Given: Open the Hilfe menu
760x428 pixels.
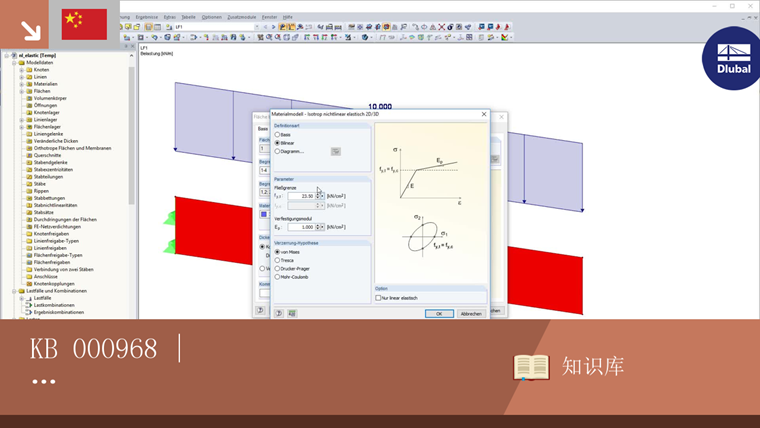Looking at the screenshot, I should coord(287,17).
